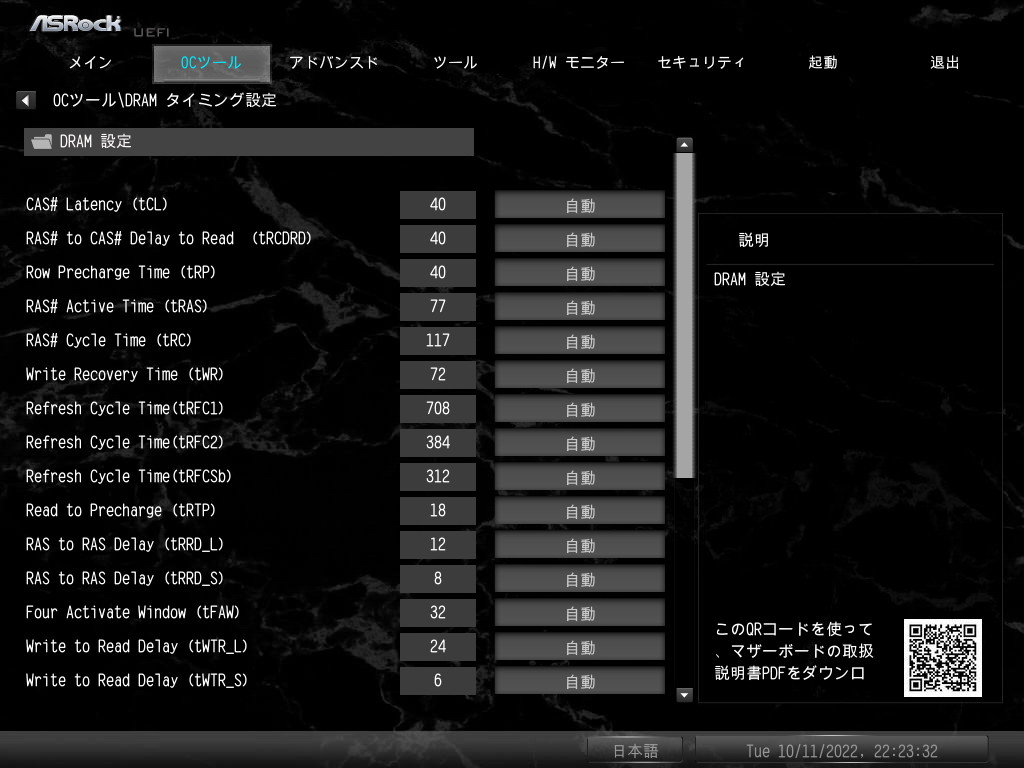Click the tRFC2 value 384
Screen dimensions: 1024x768
438,442
